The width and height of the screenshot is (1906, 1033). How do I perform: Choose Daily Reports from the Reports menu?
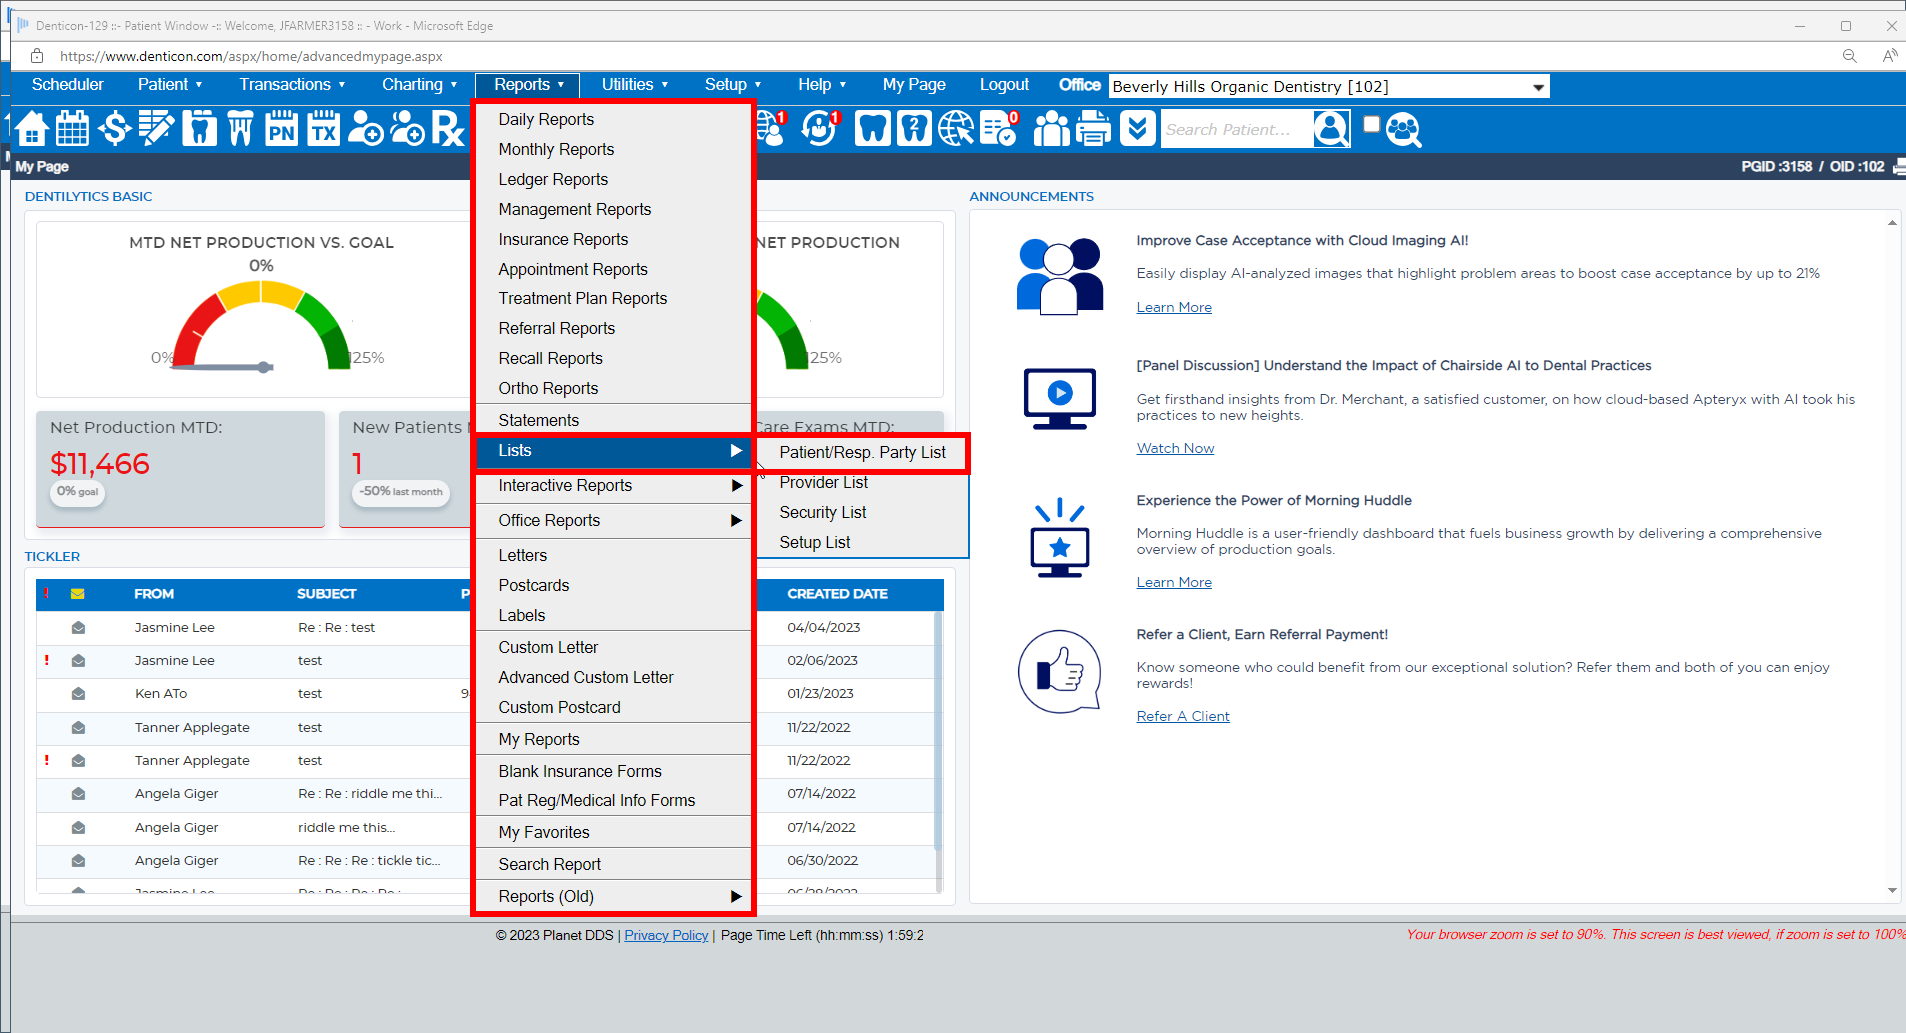546,120
